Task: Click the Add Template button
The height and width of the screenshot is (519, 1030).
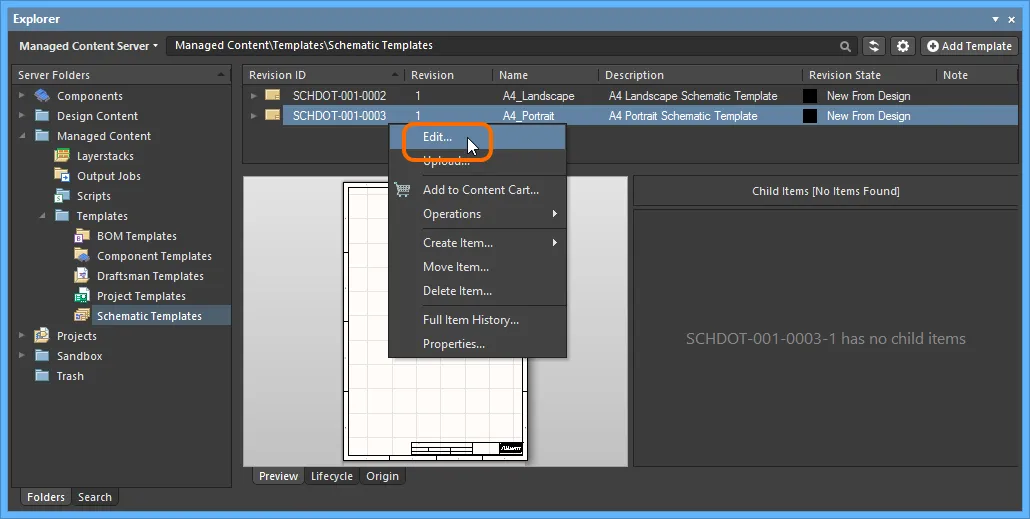Action: pos(969,46)
